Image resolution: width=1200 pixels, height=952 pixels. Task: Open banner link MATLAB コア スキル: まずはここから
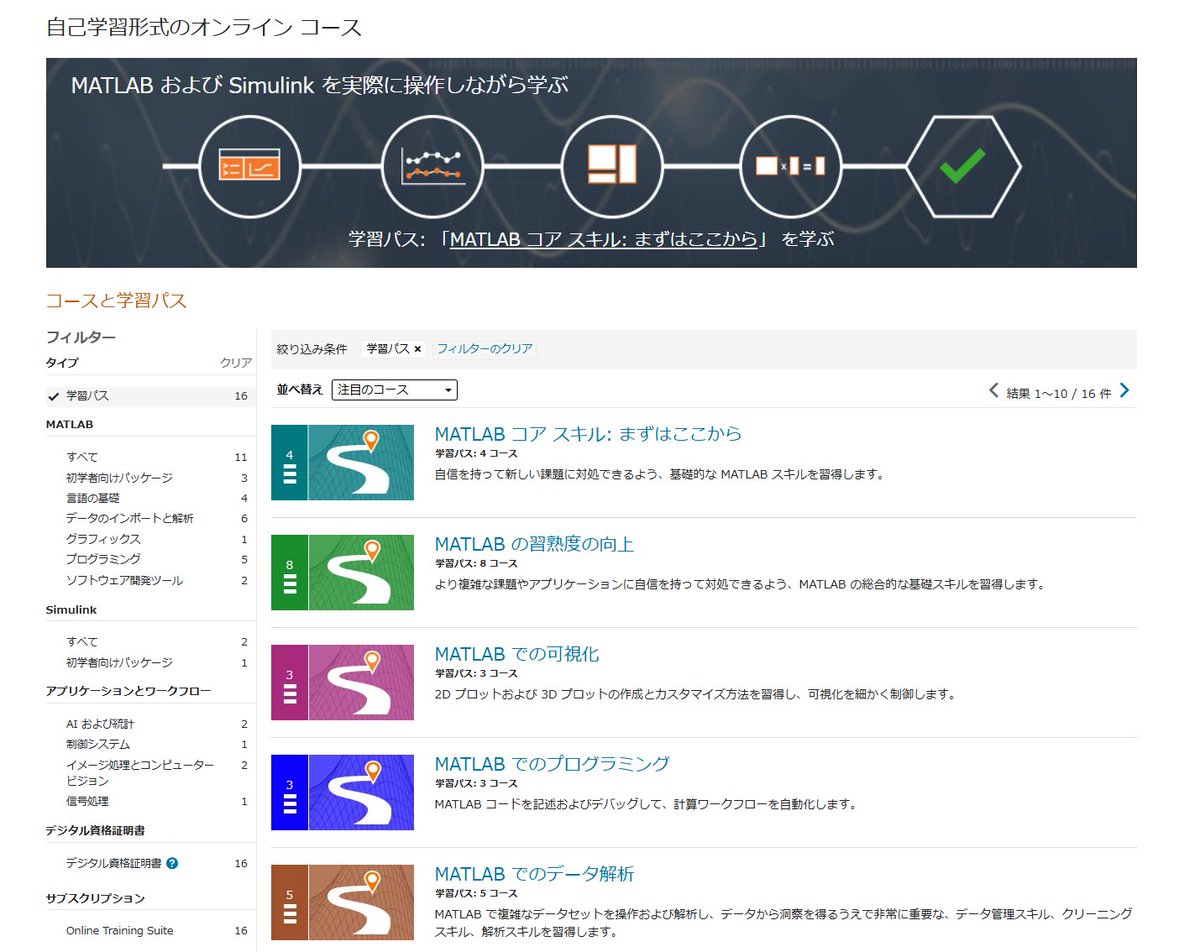pyautogui.click(x=604, y=240)
